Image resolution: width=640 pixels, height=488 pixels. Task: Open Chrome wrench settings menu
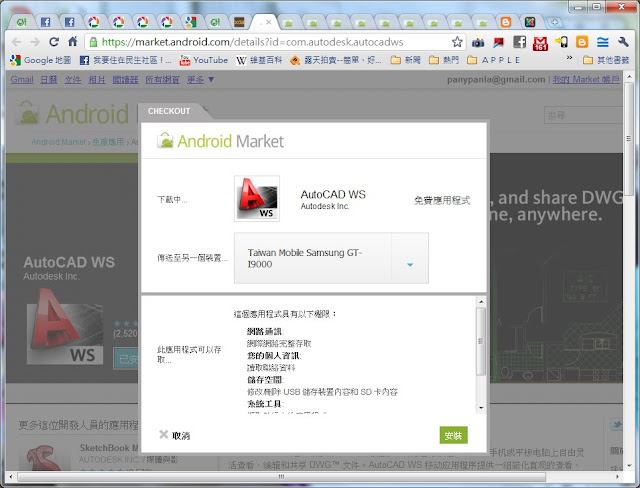(x=623, y=42)
